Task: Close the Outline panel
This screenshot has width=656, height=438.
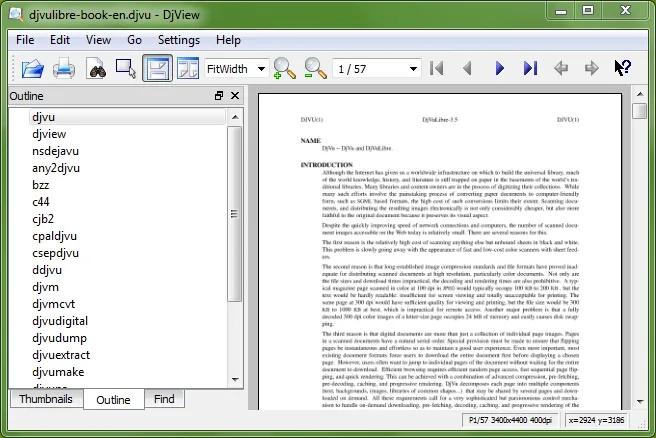Action: point(235,96)
